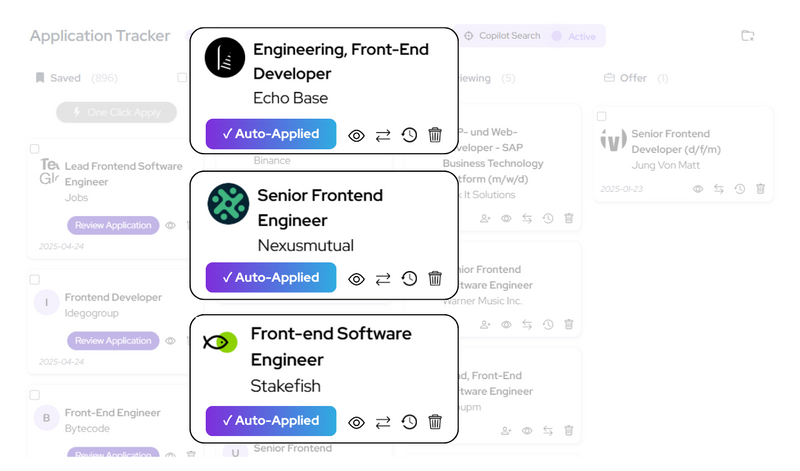Show history of Stakefish application

pyautogui.click(x=409, y=422)
